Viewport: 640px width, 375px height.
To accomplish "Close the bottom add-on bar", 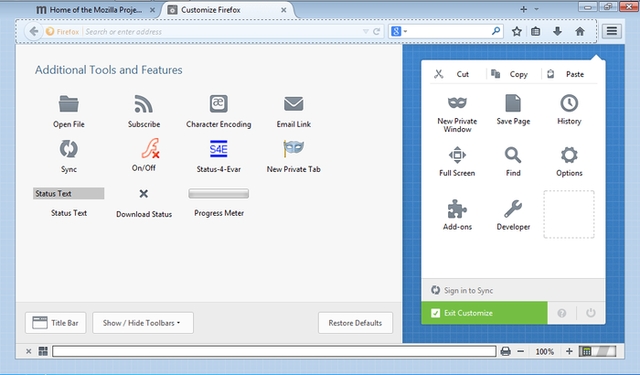I will (x=28, y=351).
